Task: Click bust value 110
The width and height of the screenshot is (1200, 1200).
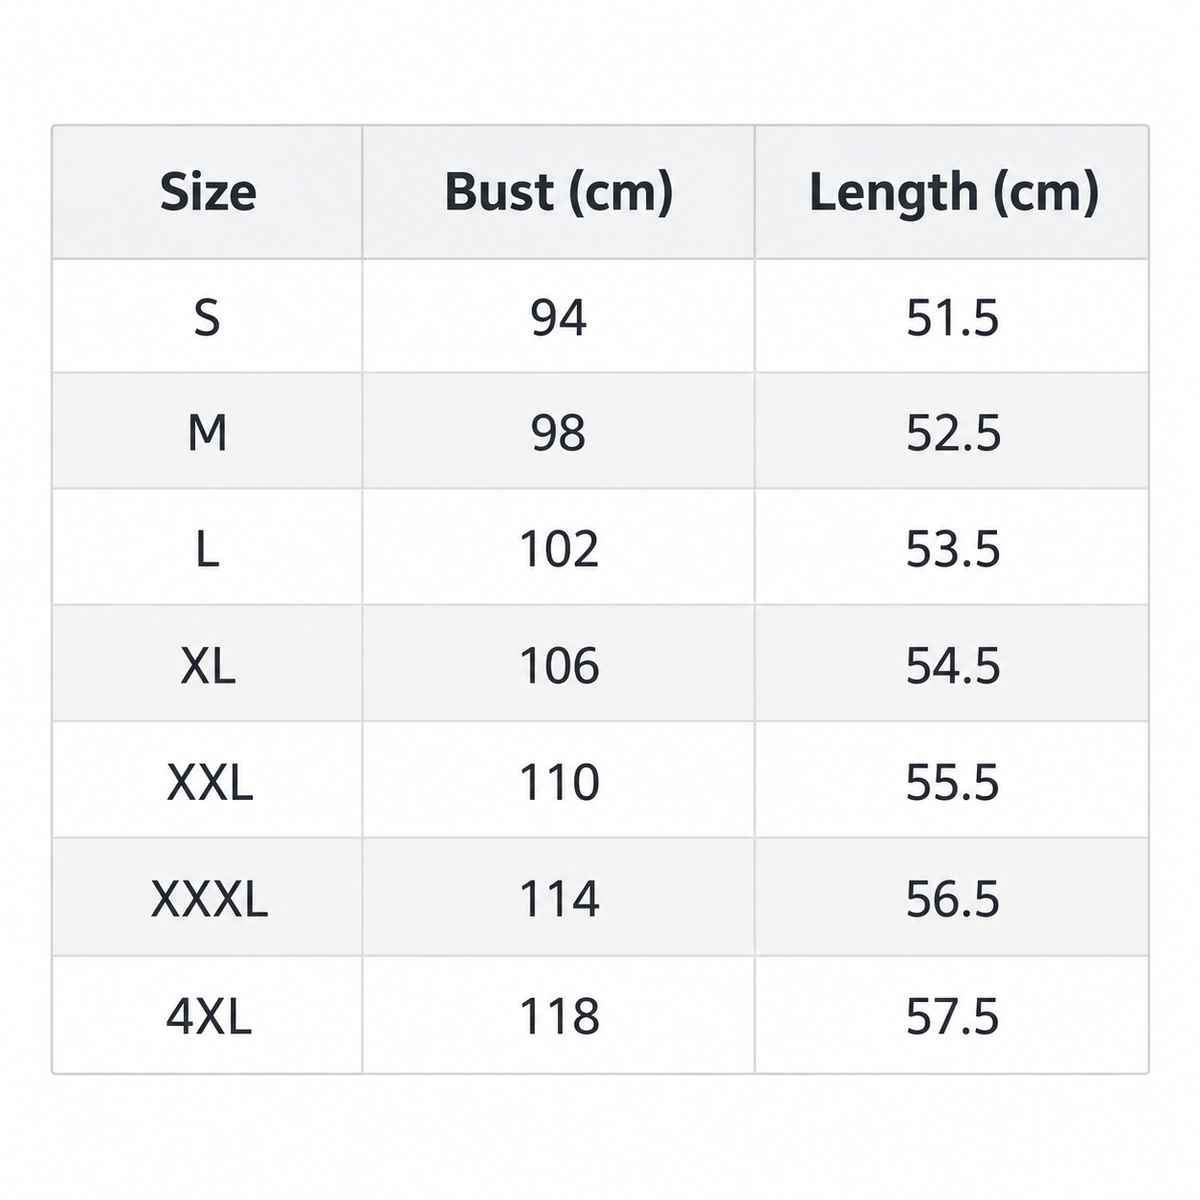Action: 558,781
